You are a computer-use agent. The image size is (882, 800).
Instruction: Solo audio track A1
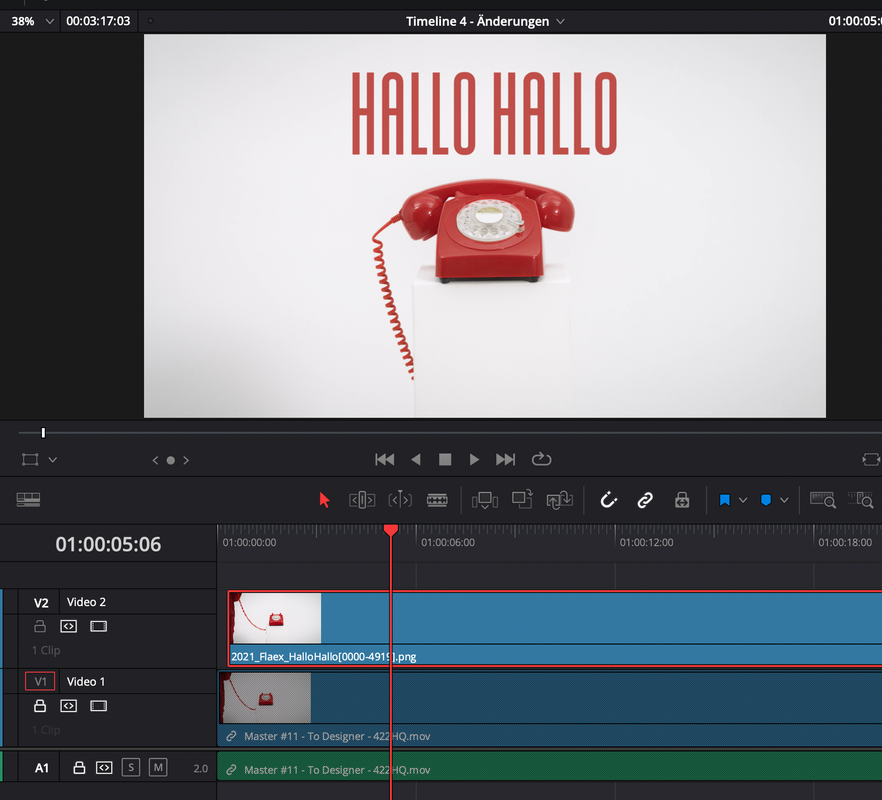131,768
